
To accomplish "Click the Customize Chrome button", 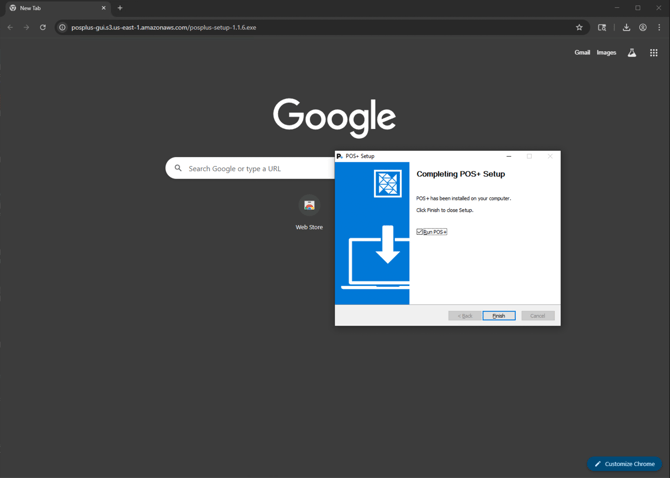I will (624, 464).
